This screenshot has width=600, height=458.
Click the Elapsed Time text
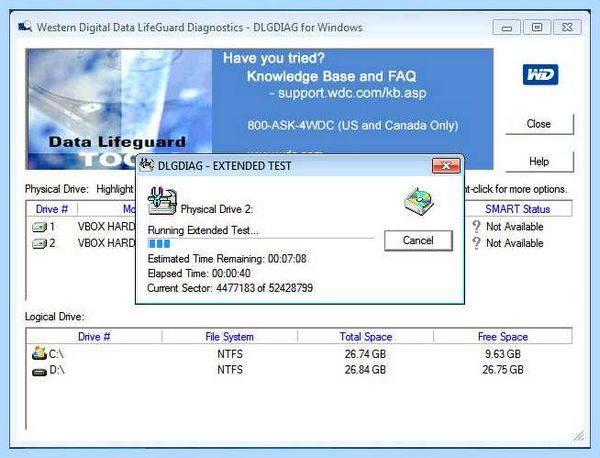click(x=199, y=274)
